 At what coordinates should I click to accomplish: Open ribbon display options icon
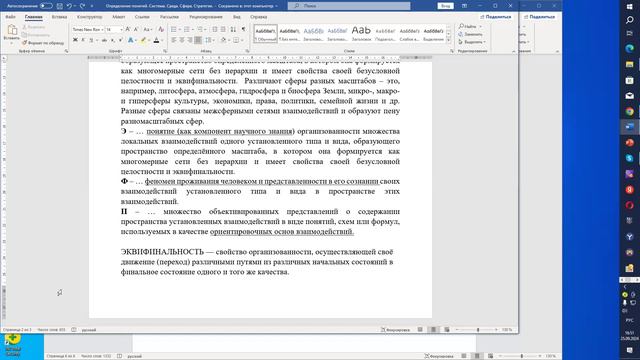pyautogui.click(x=464, y=6)
